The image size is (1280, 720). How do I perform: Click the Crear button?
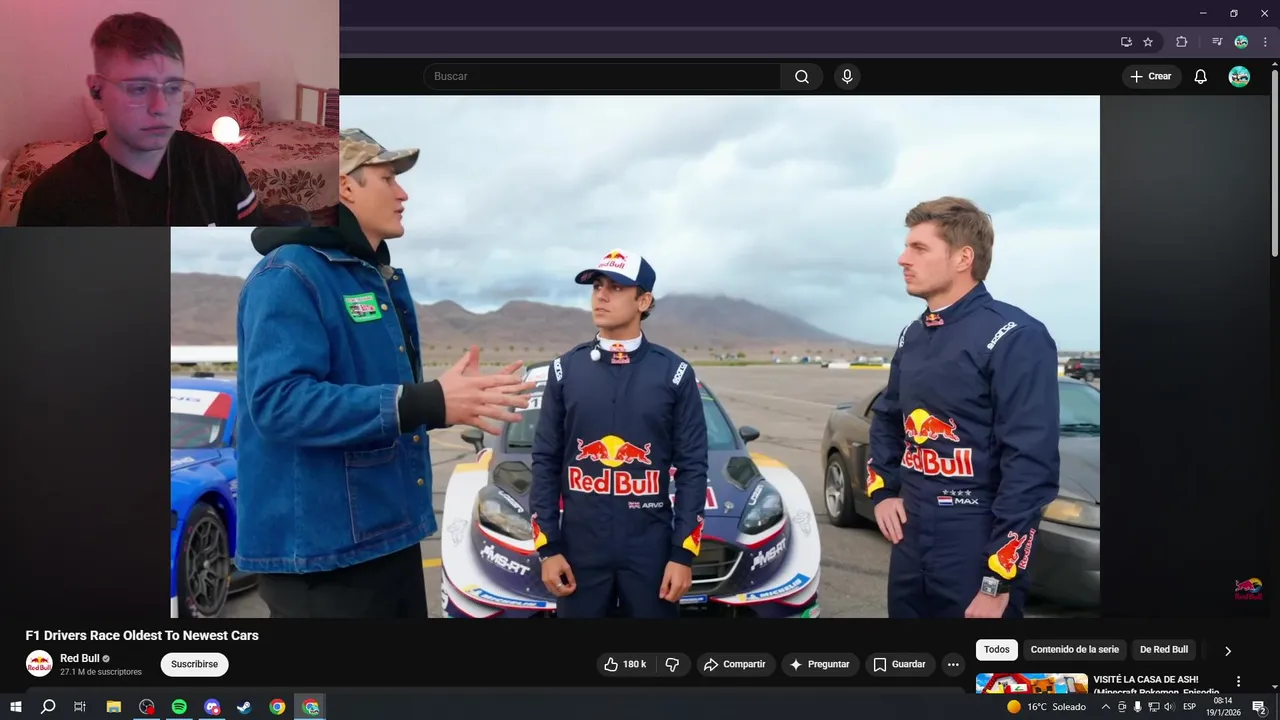(1151, 77)
